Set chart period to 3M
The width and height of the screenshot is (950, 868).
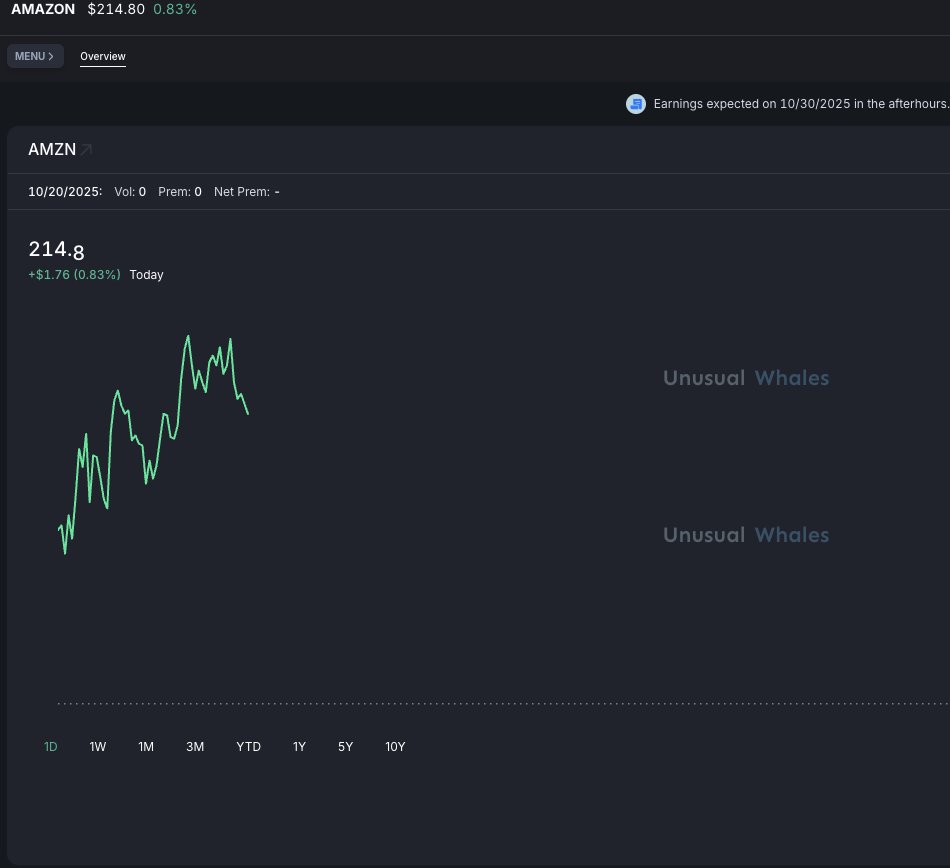click(195, 747)
